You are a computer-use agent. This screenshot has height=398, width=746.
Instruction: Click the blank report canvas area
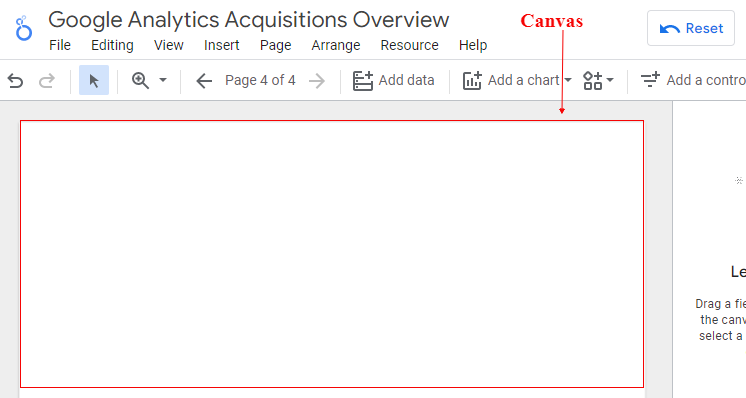point(332,254)
